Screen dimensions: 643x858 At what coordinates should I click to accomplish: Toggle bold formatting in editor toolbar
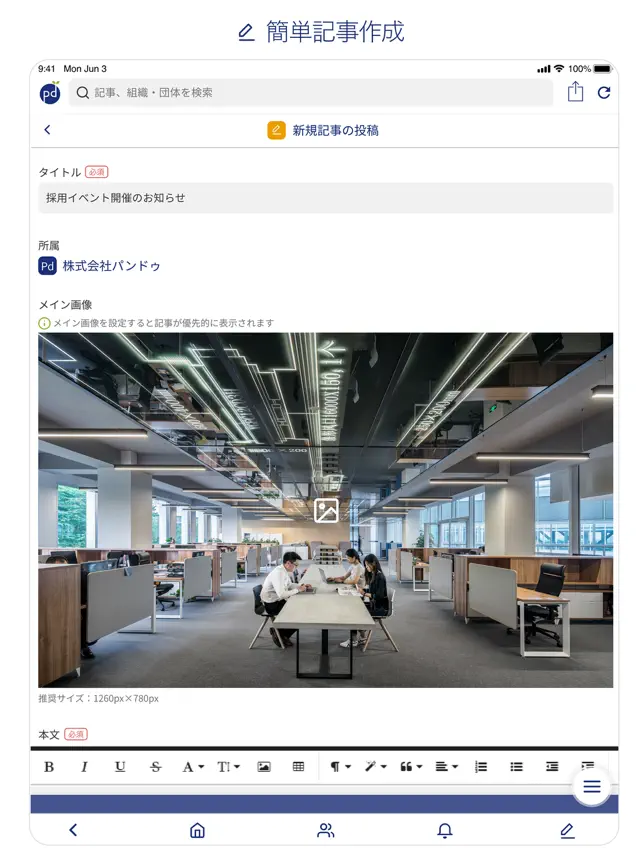(49, 767)
